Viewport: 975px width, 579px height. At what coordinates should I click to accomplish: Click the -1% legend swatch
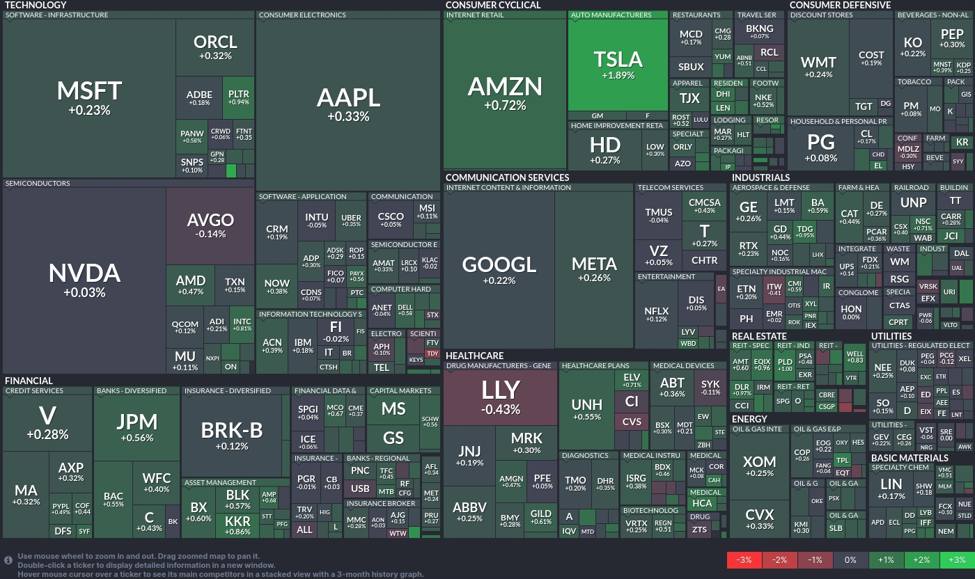814,560
